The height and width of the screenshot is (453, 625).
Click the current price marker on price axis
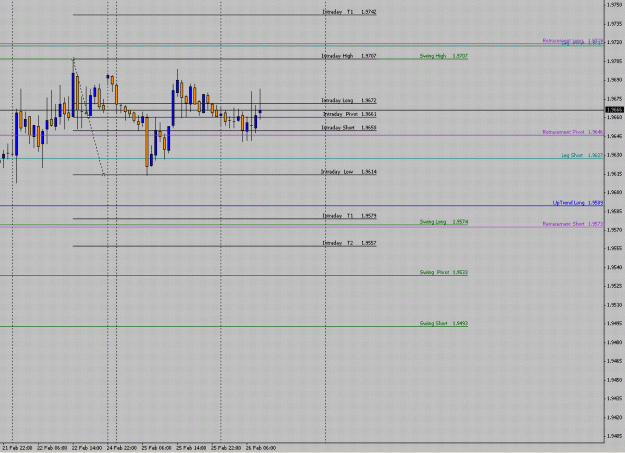[x=614, y=110]
